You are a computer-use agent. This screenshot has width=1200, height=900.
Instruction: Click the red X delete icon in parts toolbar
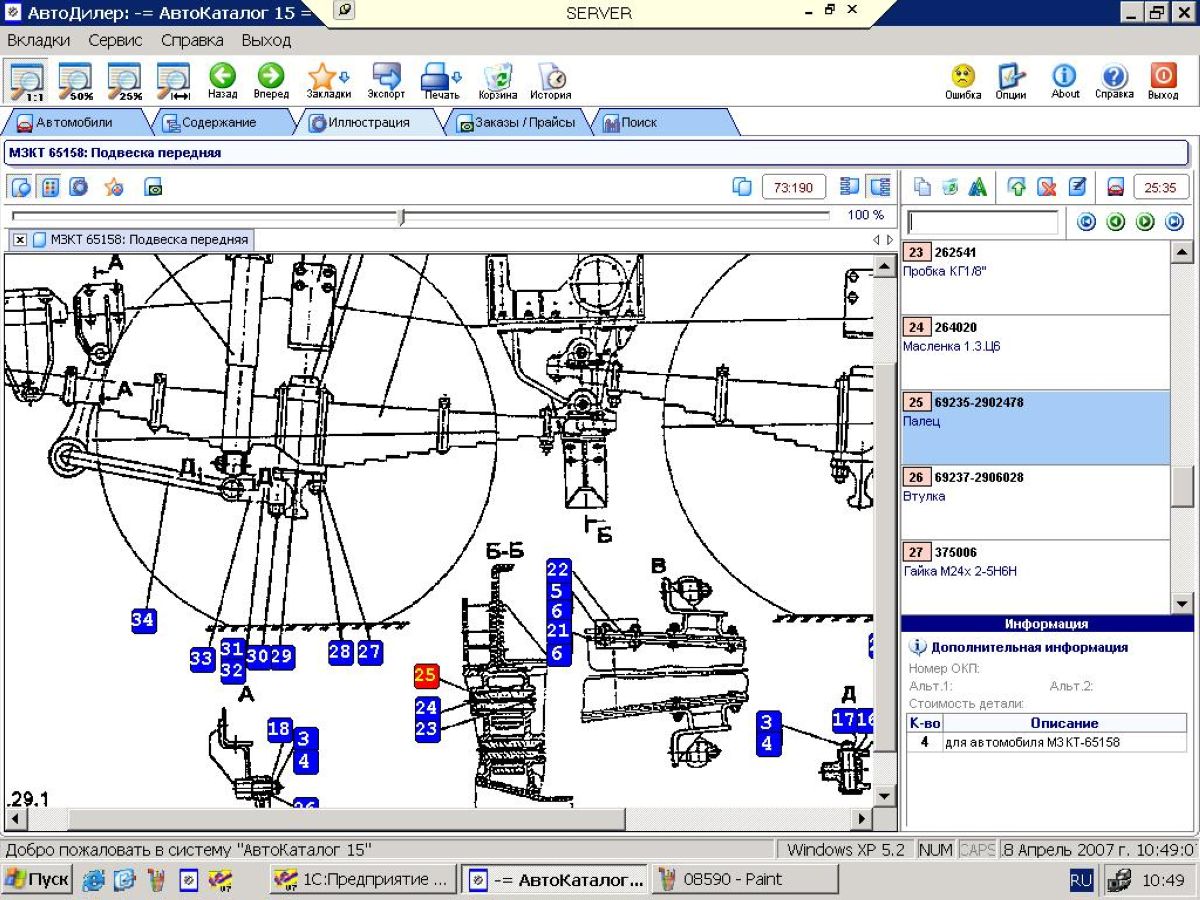1047,187
